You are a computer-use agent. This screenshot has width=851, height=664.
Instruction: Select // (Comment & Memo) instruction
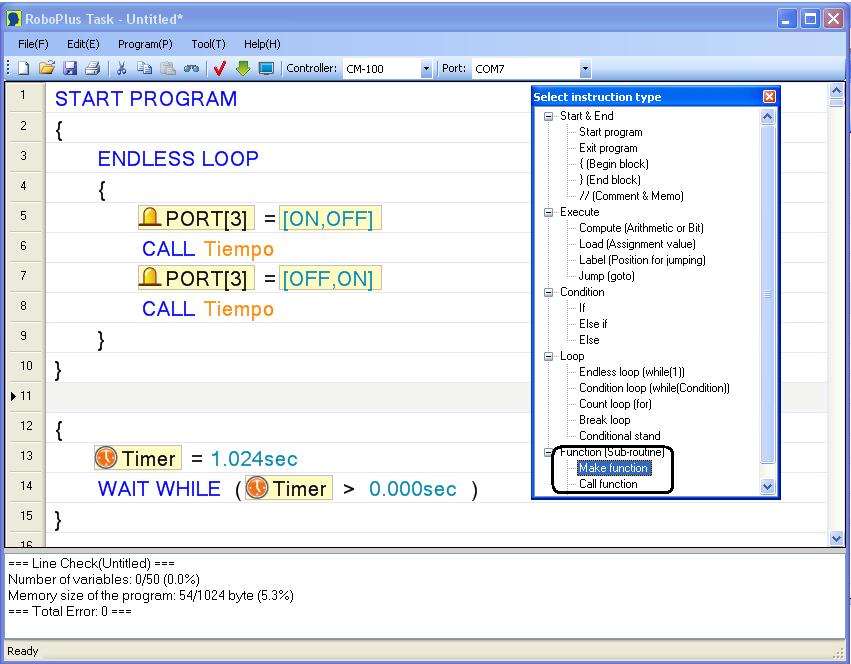pyautogui.click(x=631, y=196)
